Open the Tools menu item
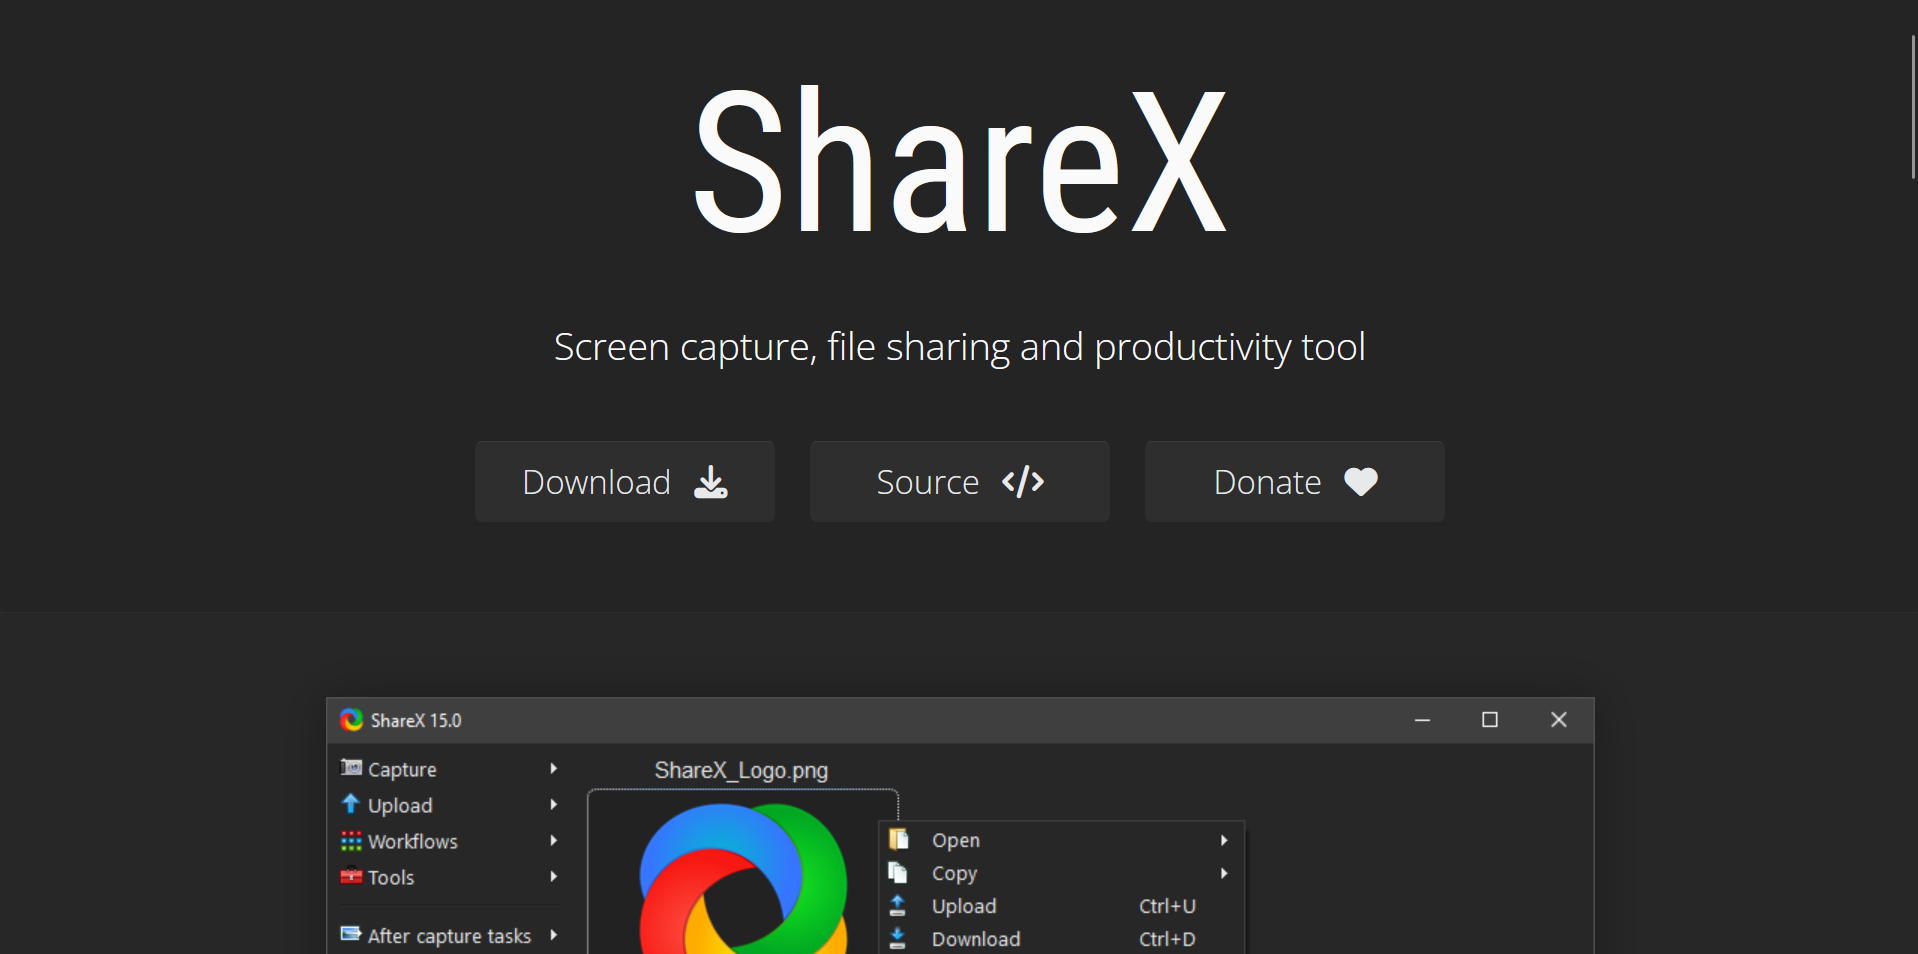Screen dimensions: 1918x954 point(391,877)
